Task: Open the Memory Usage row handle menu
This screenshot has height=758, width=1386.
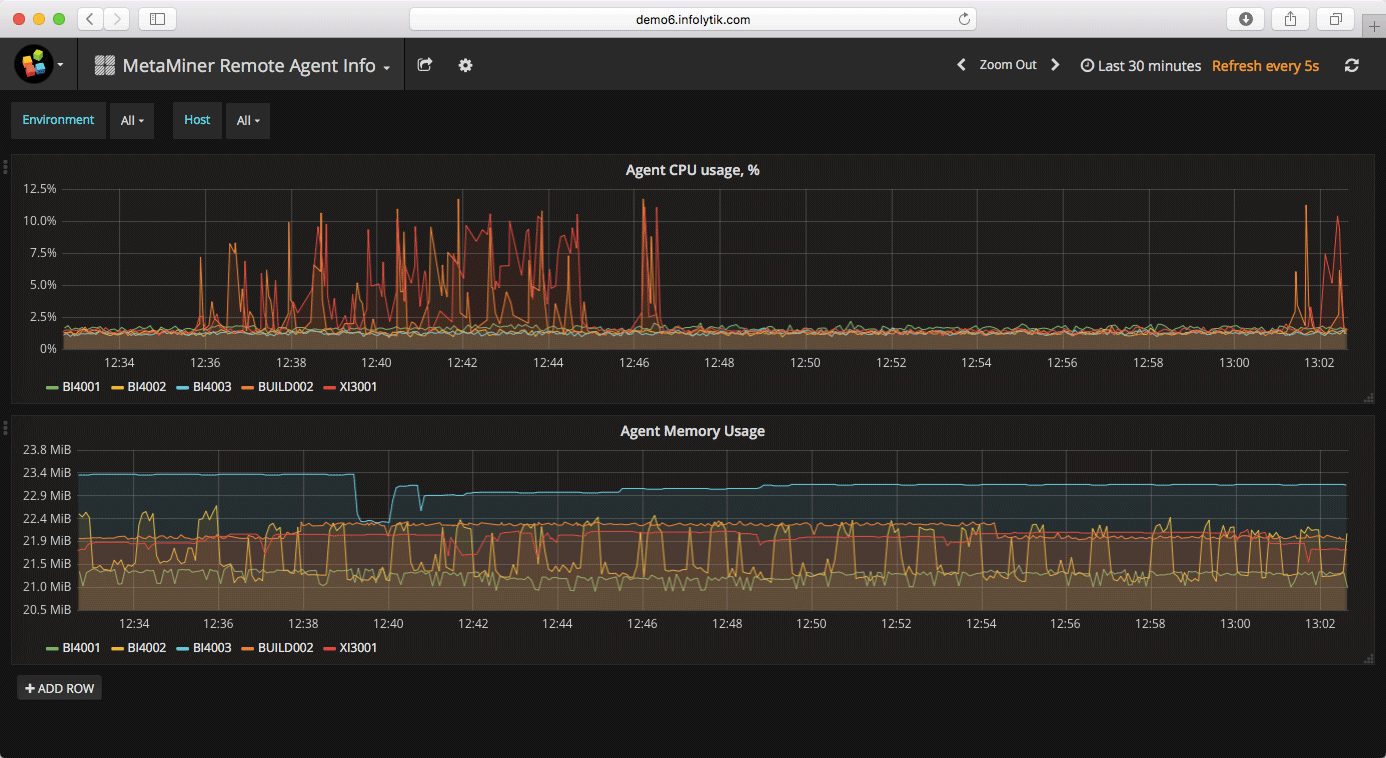Action: (x=5, y=427)
